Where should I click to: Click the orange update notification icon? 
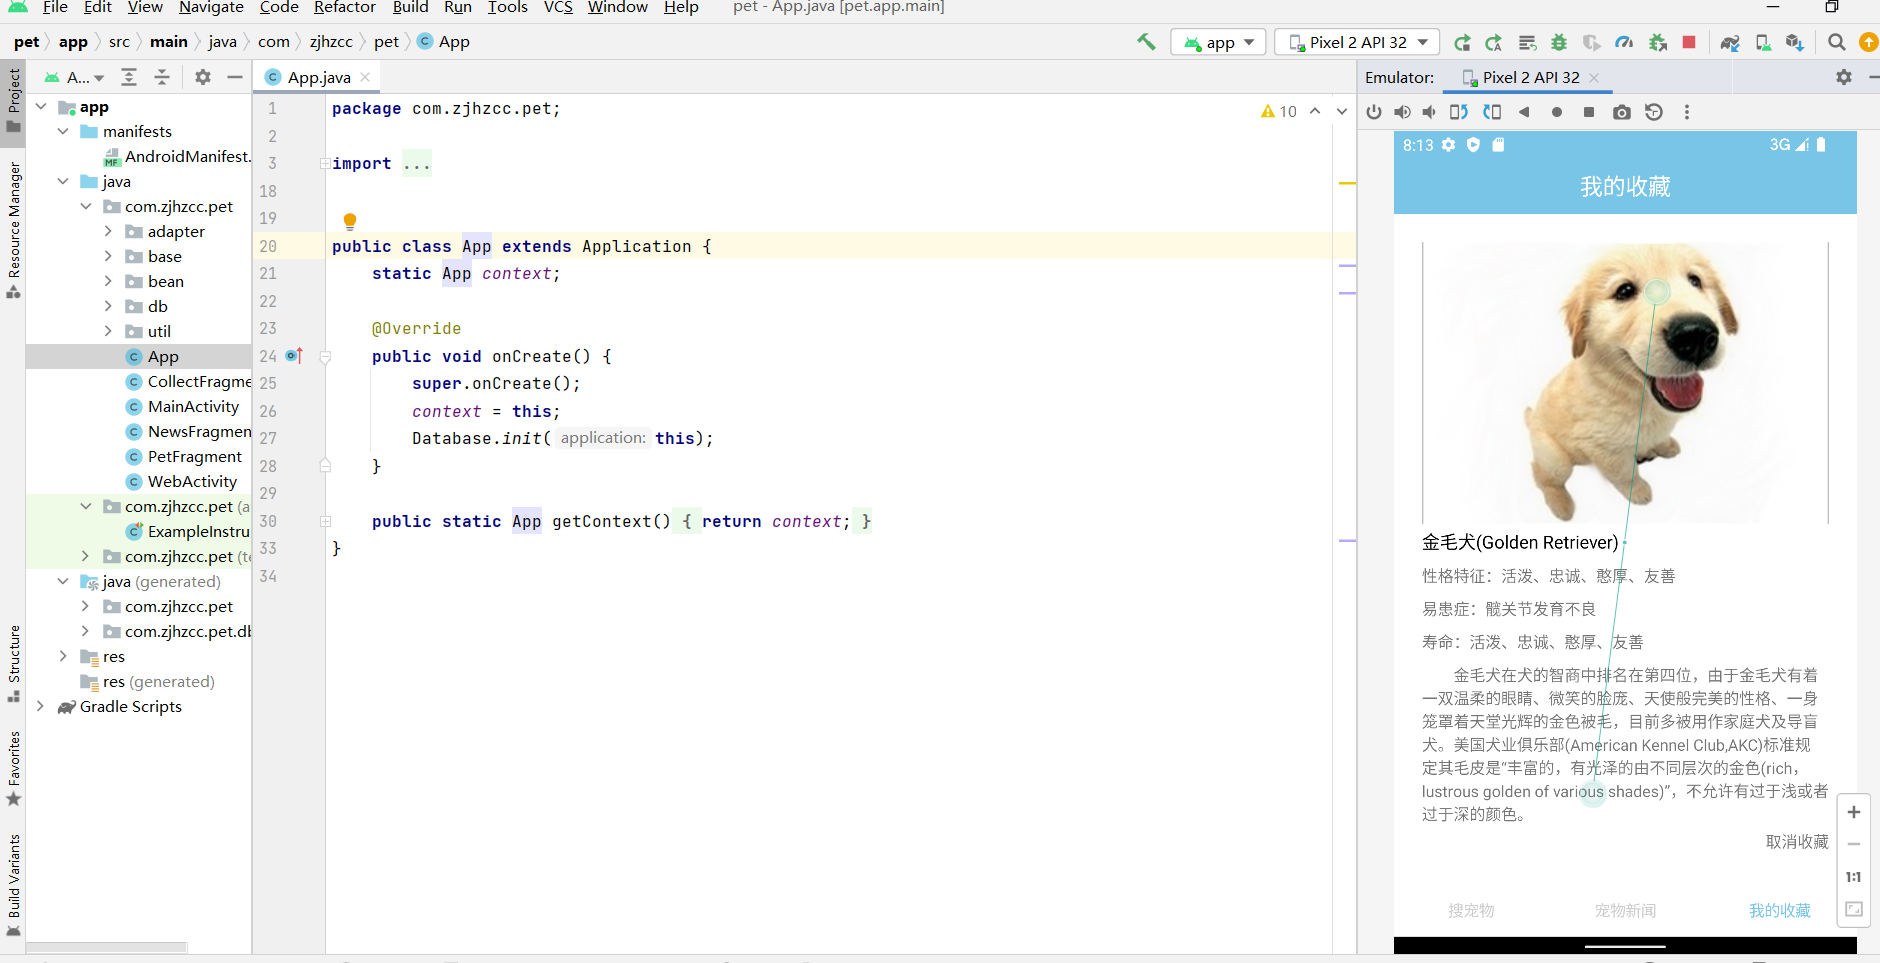[x=1868, y=42]
